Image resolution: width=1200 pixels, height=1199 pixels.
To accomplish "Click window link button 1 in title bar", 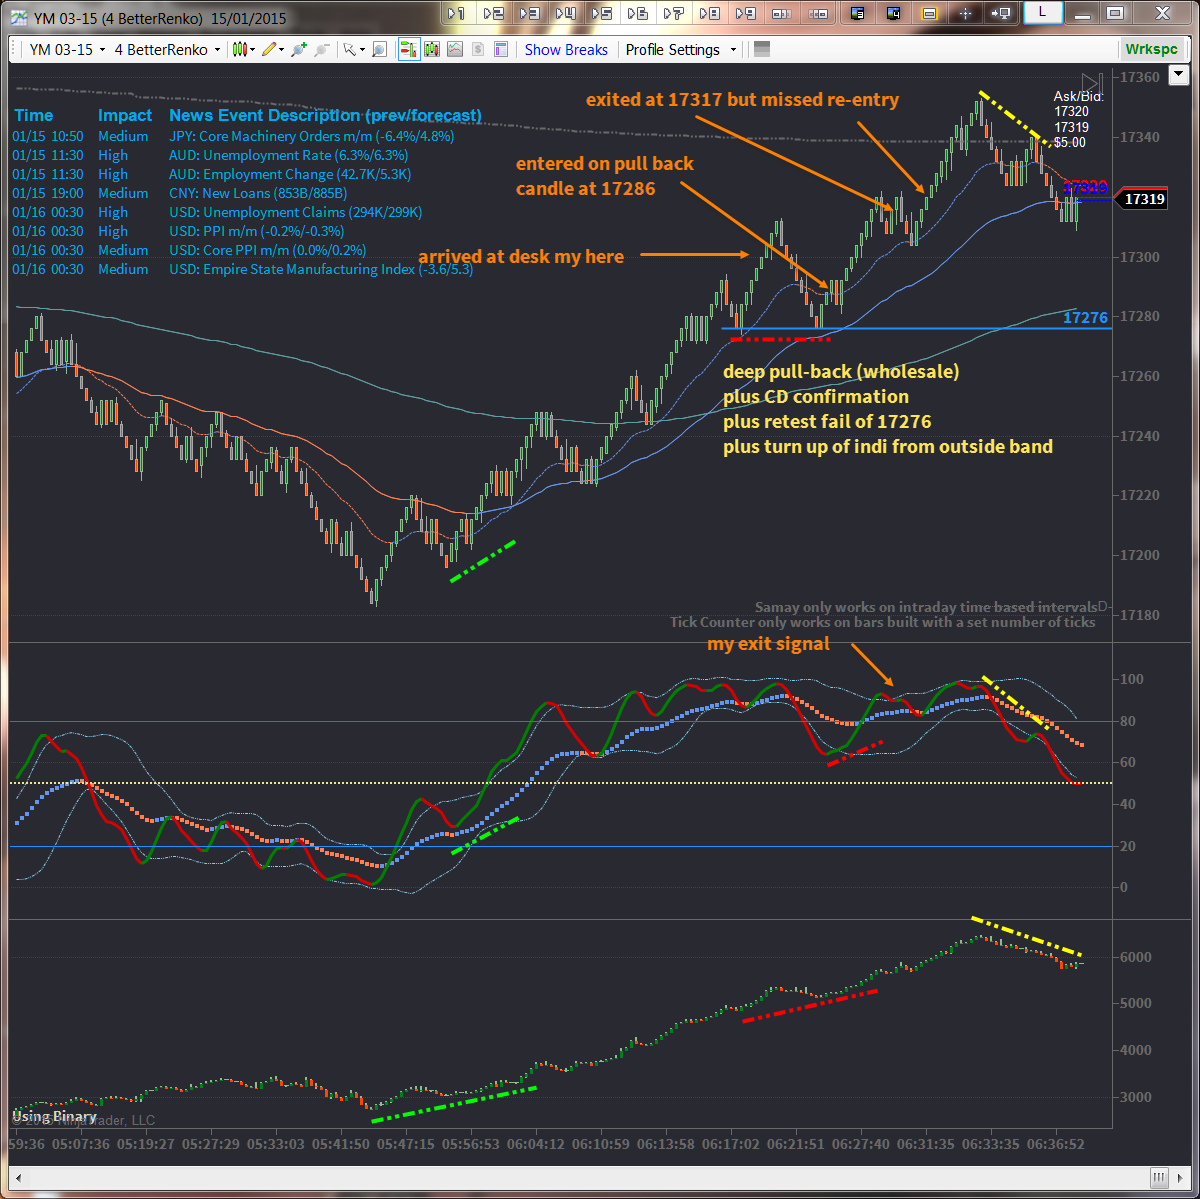I will [456, 13].
